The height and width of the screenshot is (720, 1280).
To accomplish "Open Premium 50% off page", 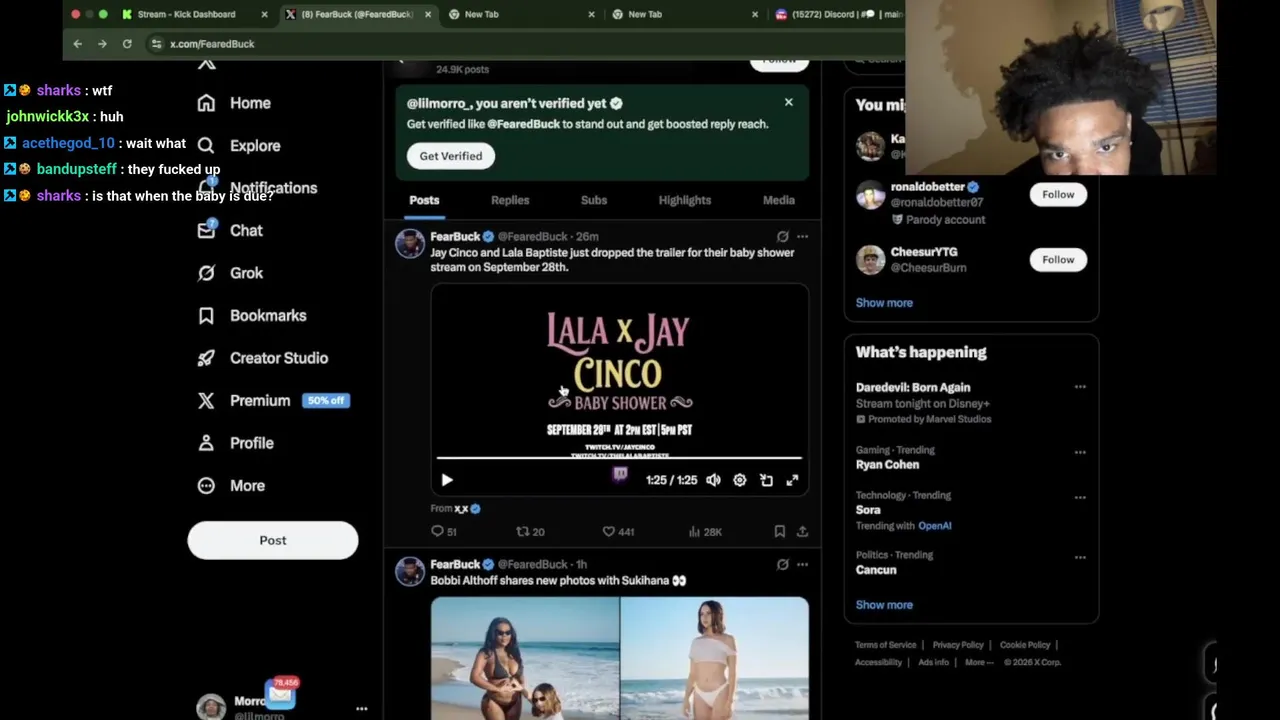I will [x=273, y=400].
